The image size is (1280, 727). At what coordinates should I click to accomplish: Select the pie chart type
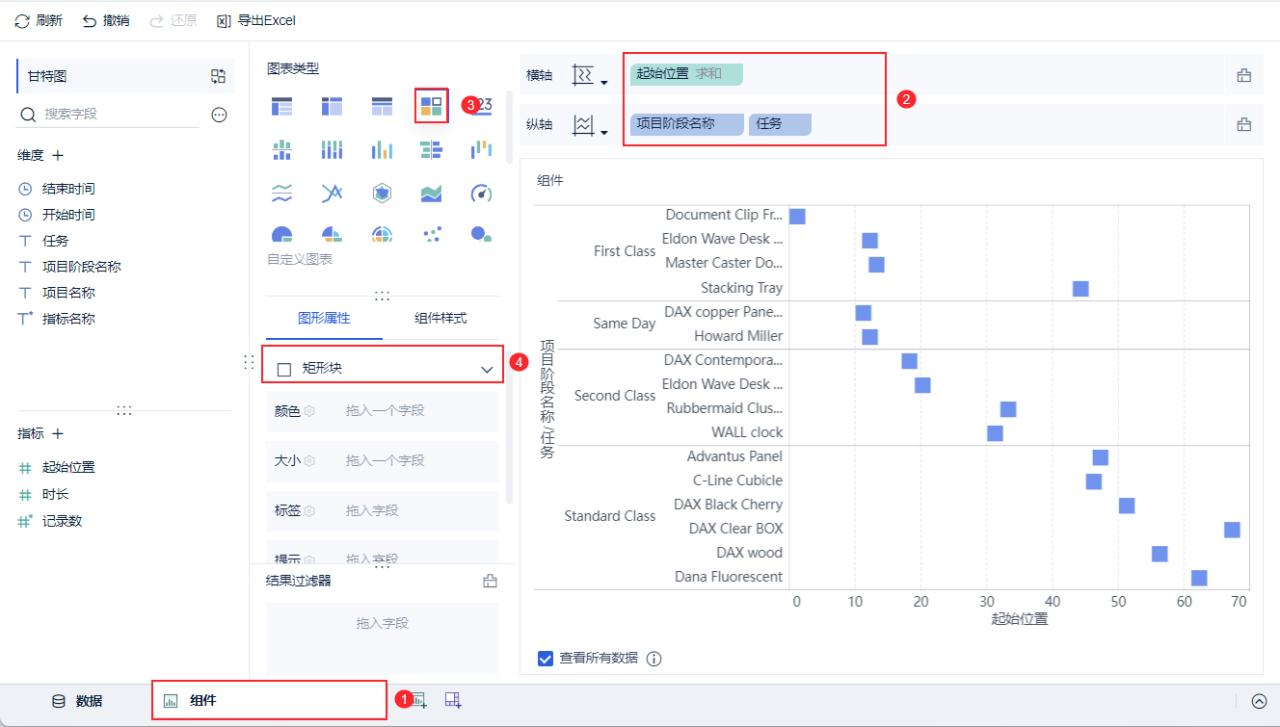(282, 234)
